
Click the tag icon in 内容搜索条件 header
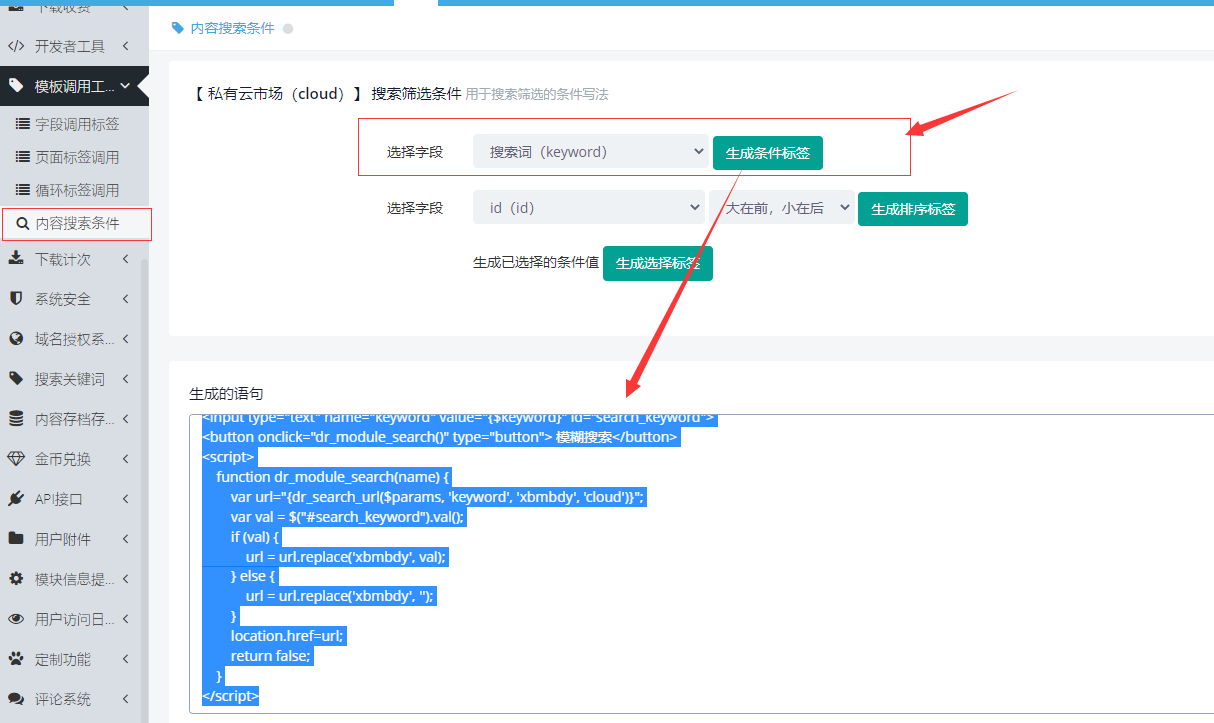click(178, 28)
